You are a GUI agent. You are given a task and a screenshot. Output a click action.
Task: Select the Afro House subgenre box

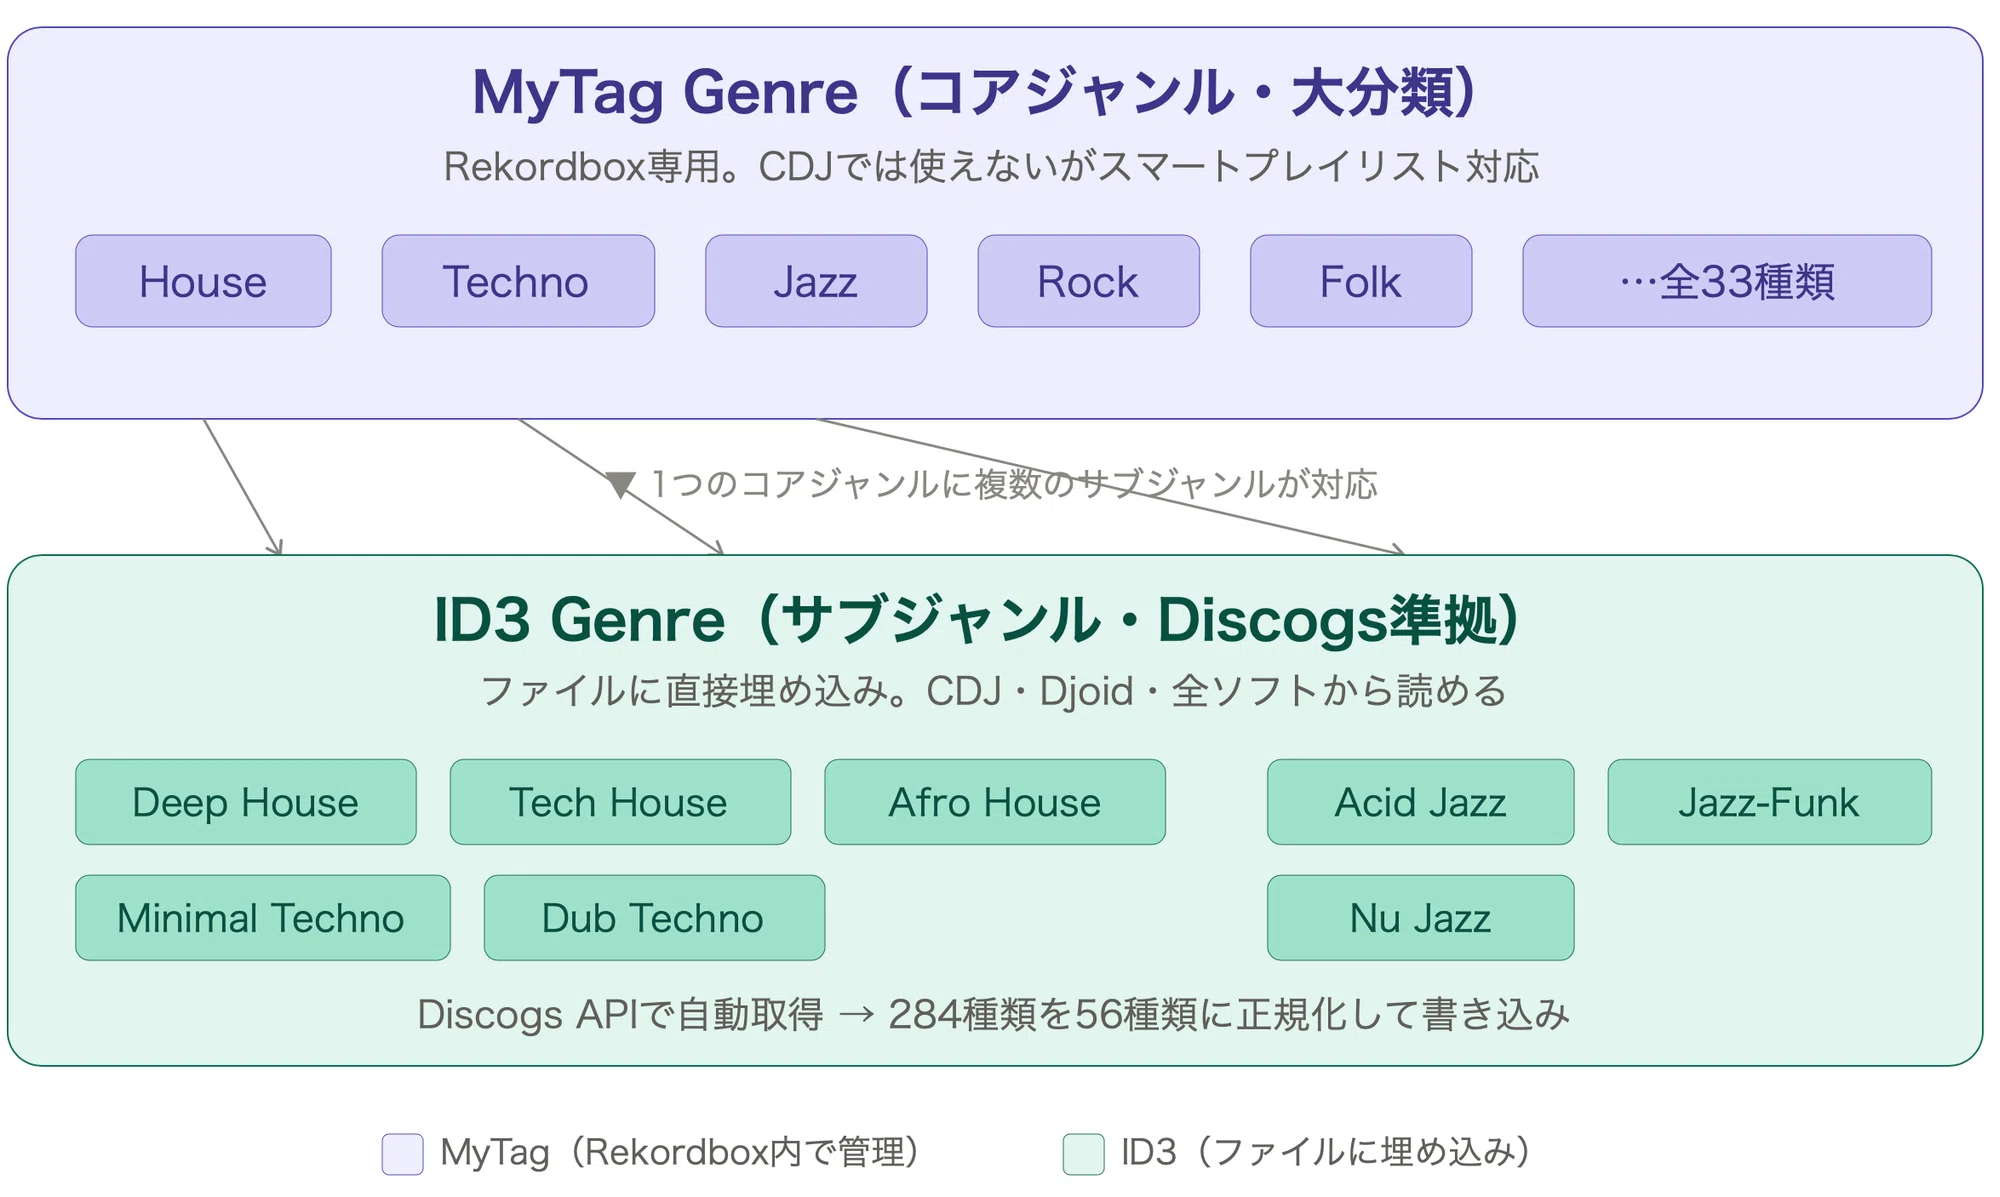(995, 802)
